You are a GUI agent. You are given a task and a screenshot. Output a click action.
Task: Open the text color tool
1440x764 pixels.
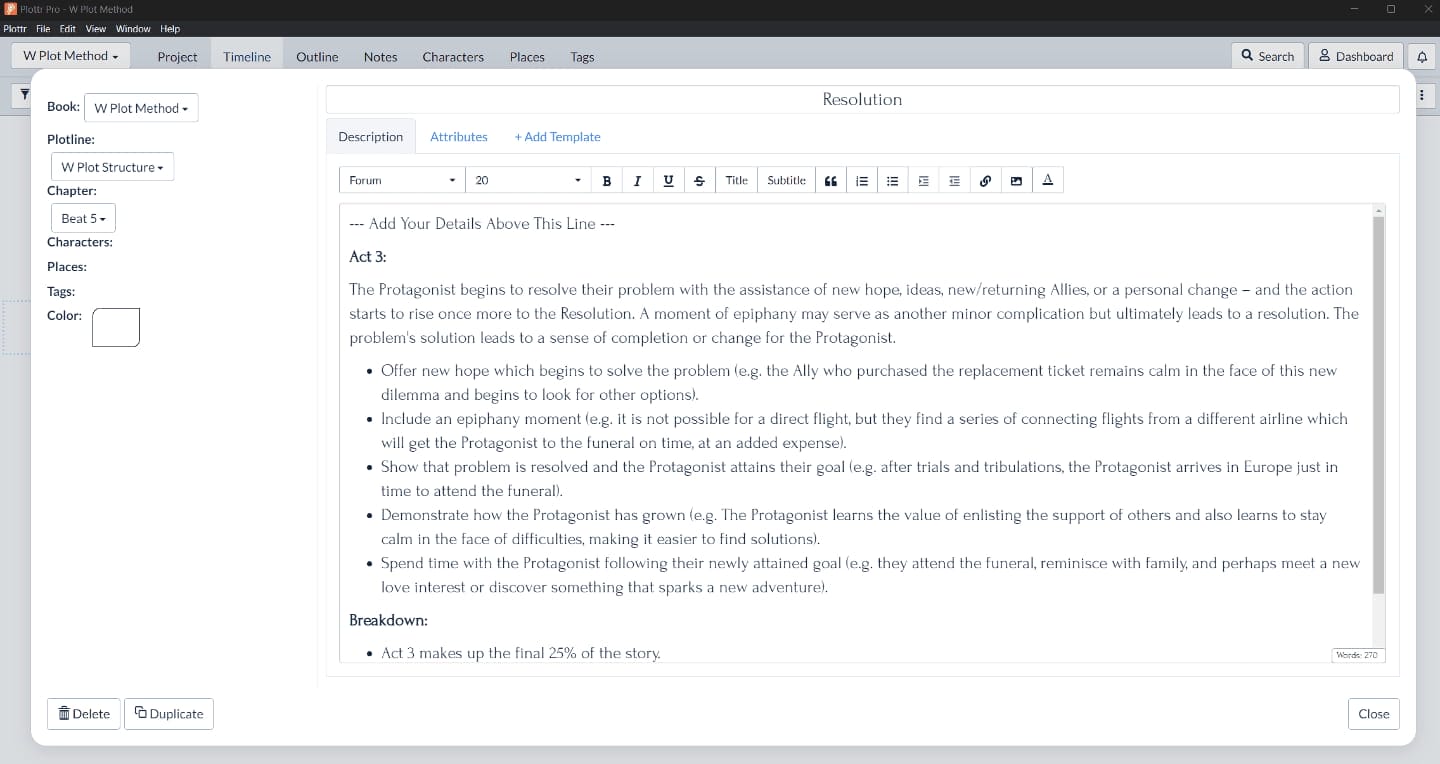(1047, 180)
